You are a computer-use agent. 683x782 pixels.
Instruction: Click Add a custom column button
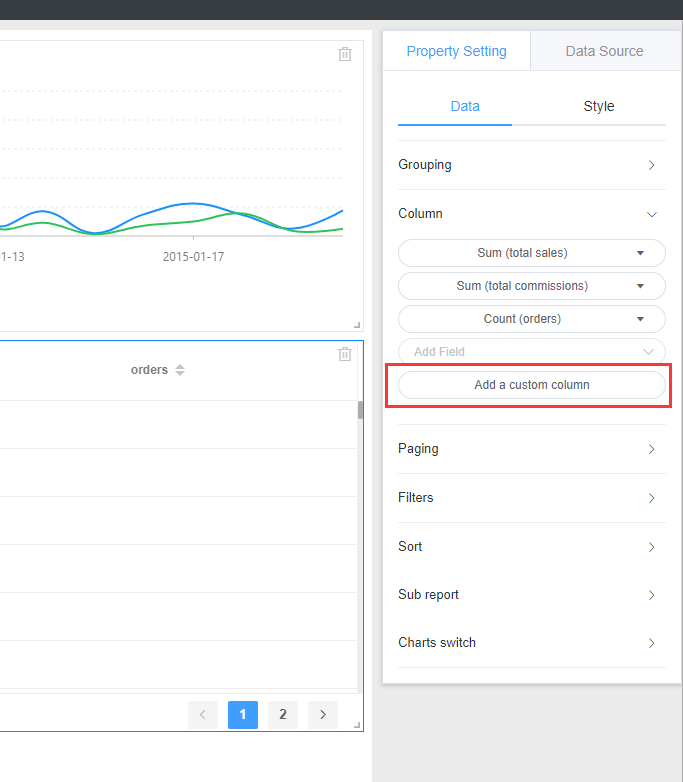[532, 385]
